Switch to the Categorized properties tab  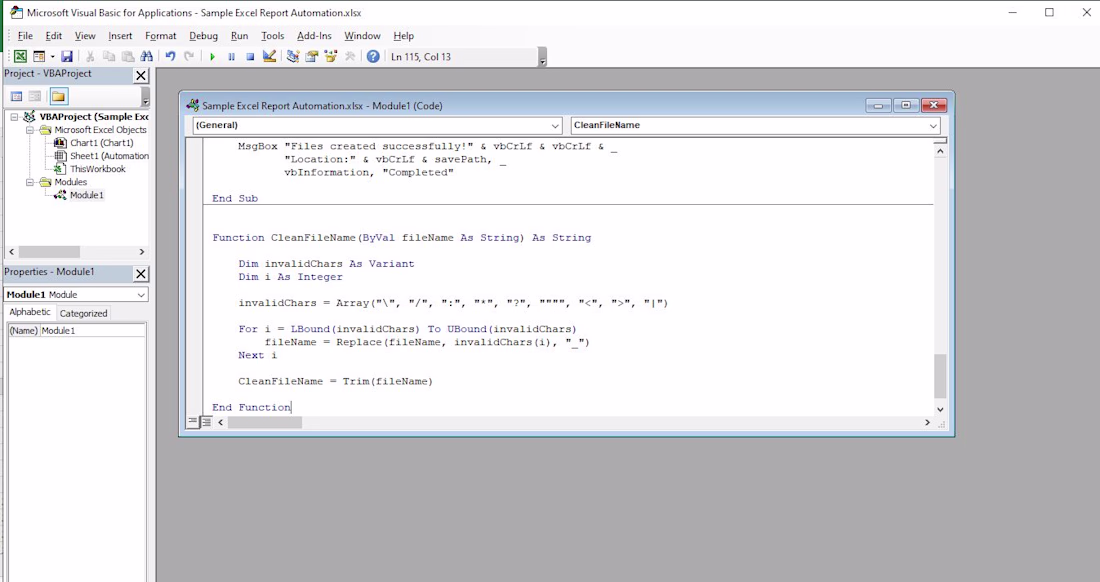coord(83,313)
